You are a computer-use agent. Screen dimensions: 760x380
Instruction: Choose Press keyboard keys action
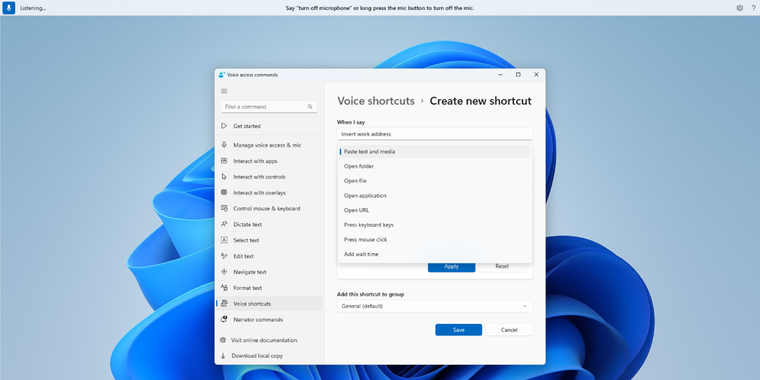(x=435, y=225)
